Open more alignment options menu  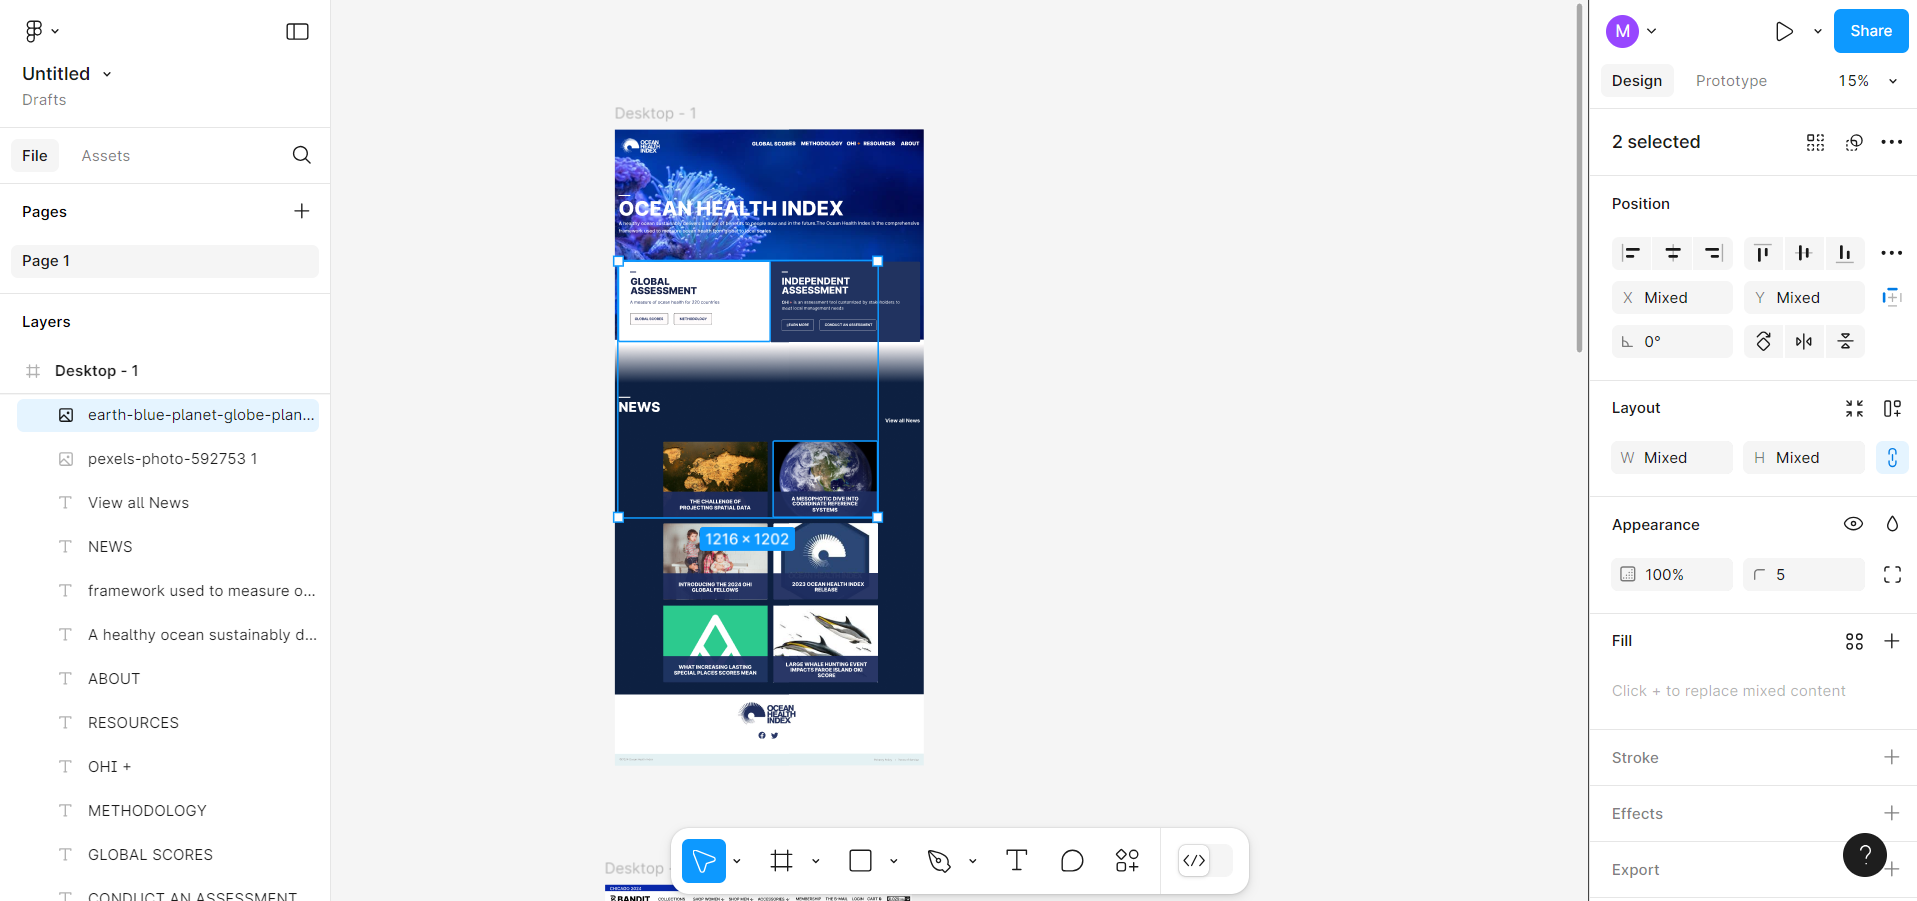pyautogui.click(x=1891, y=253)
